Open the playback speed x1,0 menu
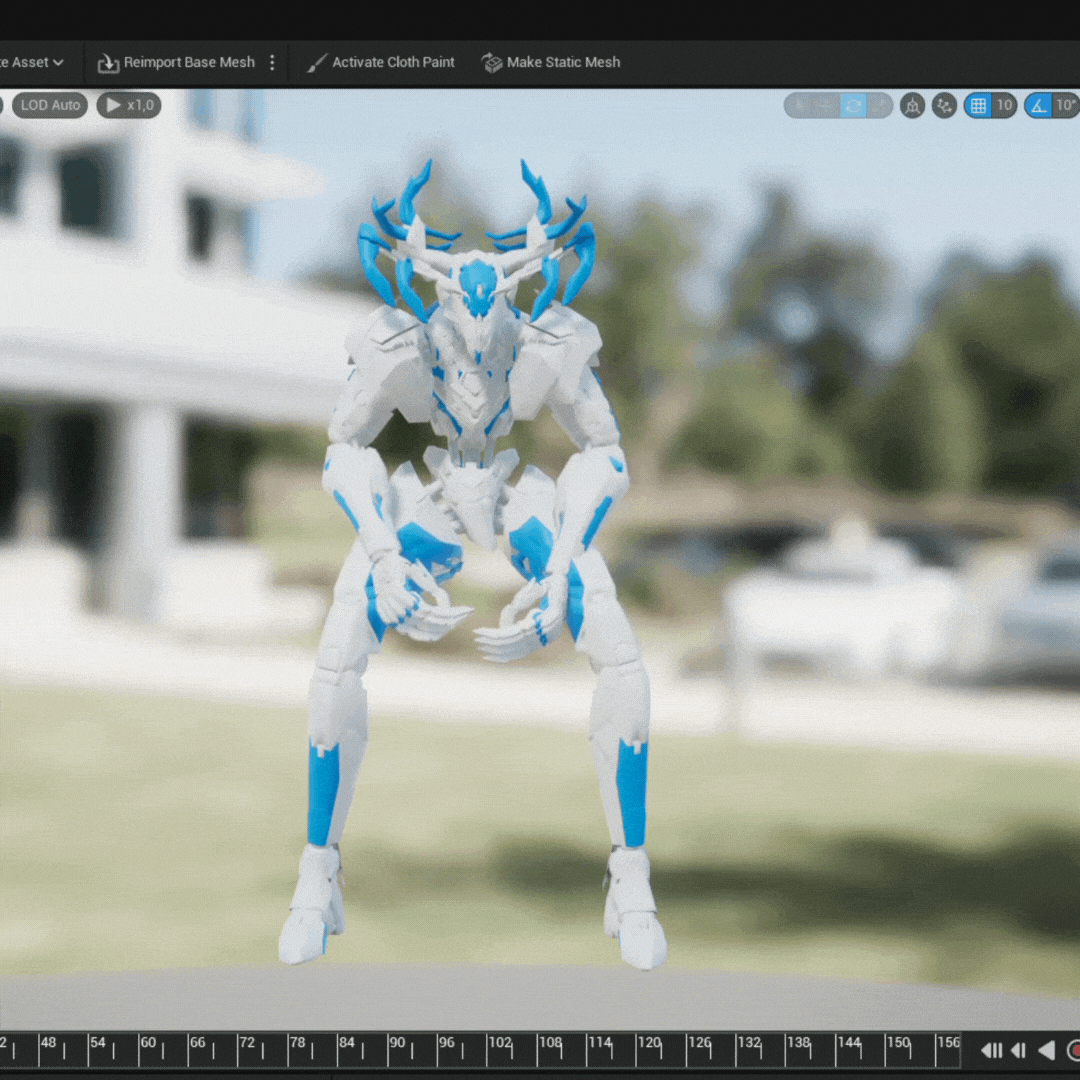Screen dimensions: 1080x1080 click(x=129, y=105)
